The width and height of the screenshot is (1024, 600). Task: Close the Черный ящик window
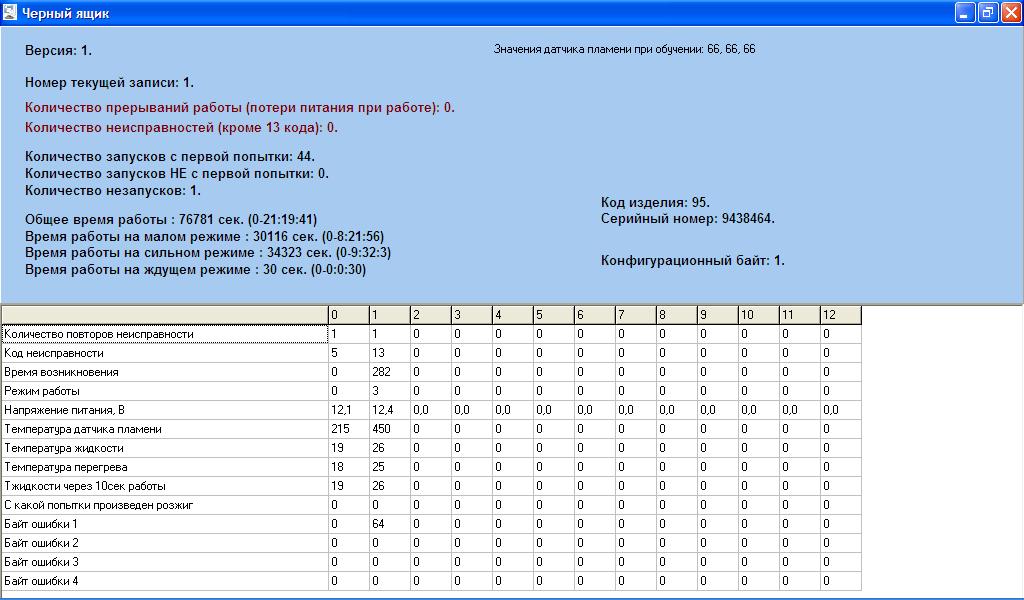coord(1011,12)
